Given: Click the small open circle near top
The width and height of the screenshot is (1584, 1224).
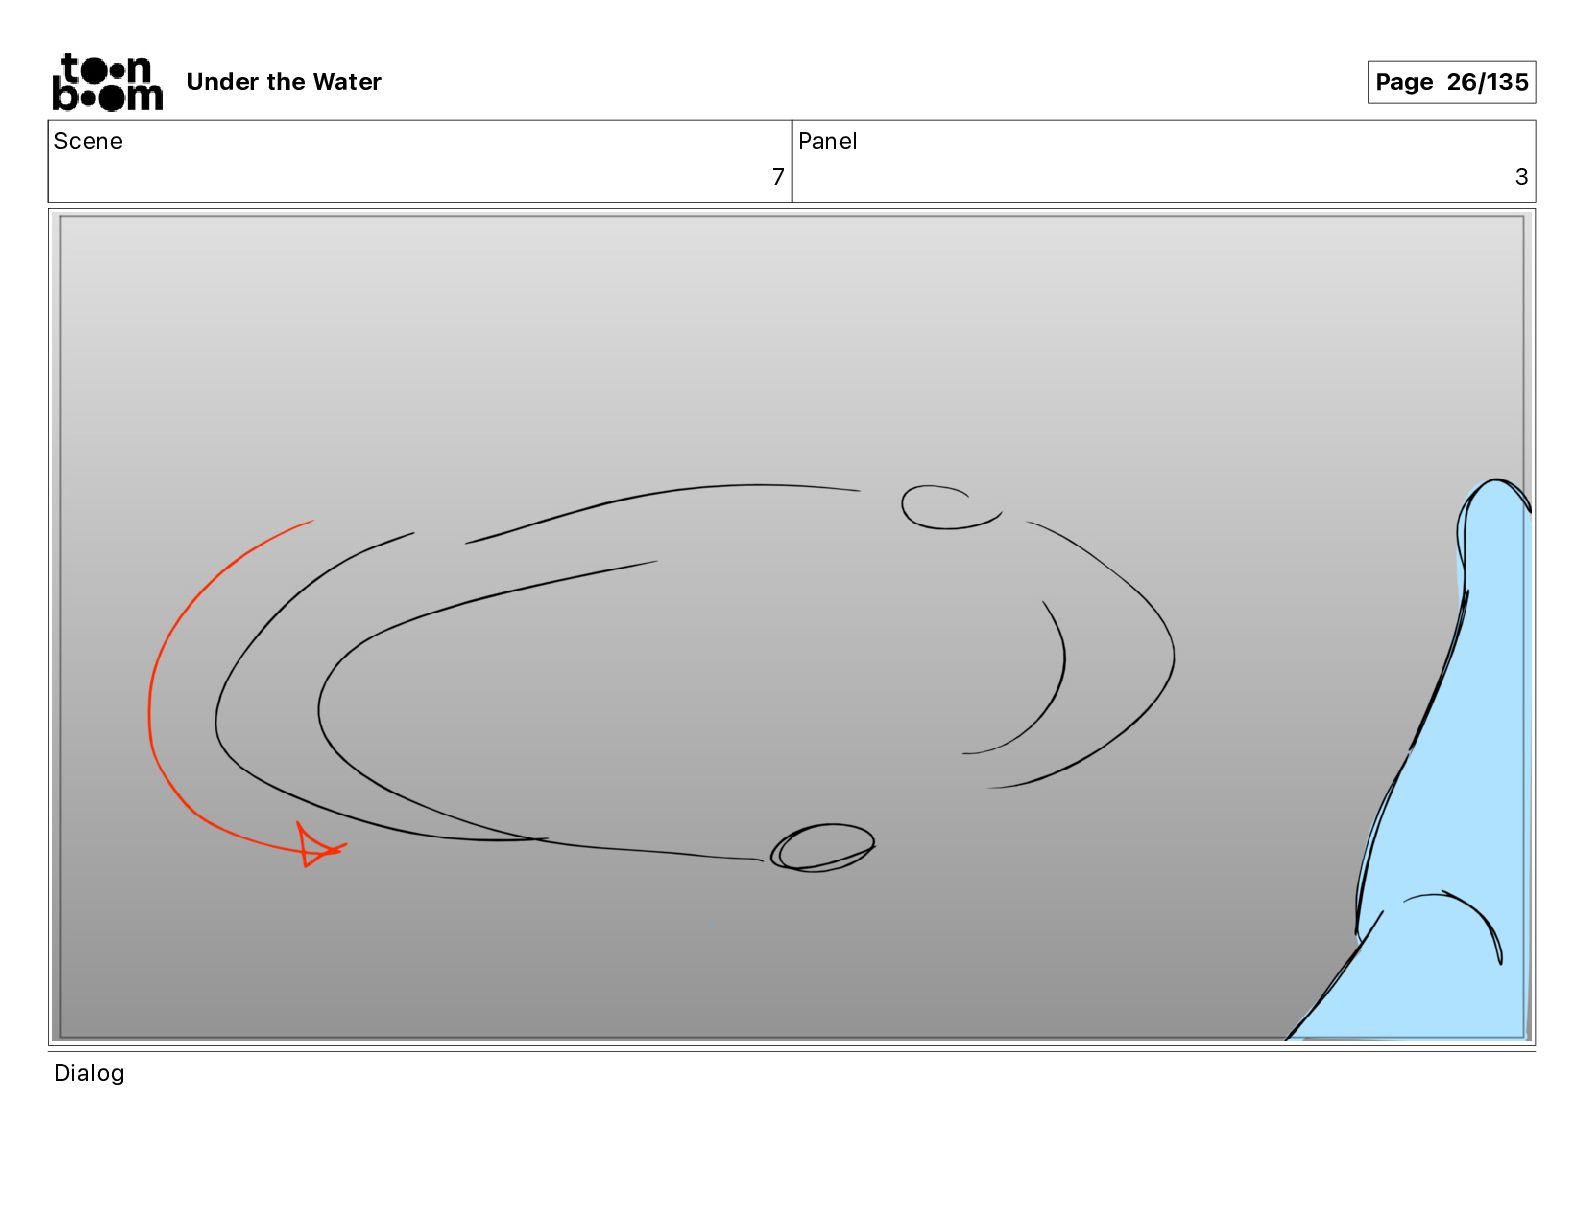Looking at the screenshot, I should [950, 507].
